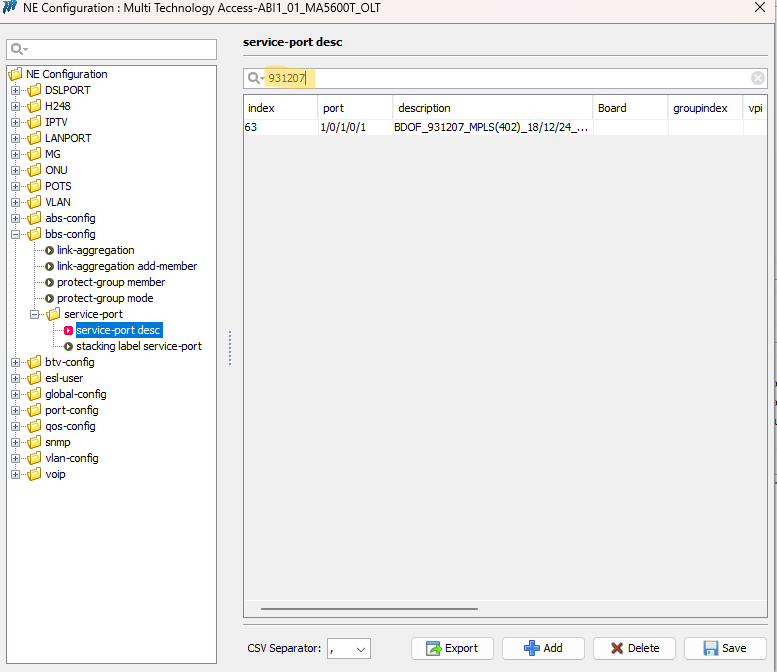Click the stacking label service-port node icon

tap(68, 346)
